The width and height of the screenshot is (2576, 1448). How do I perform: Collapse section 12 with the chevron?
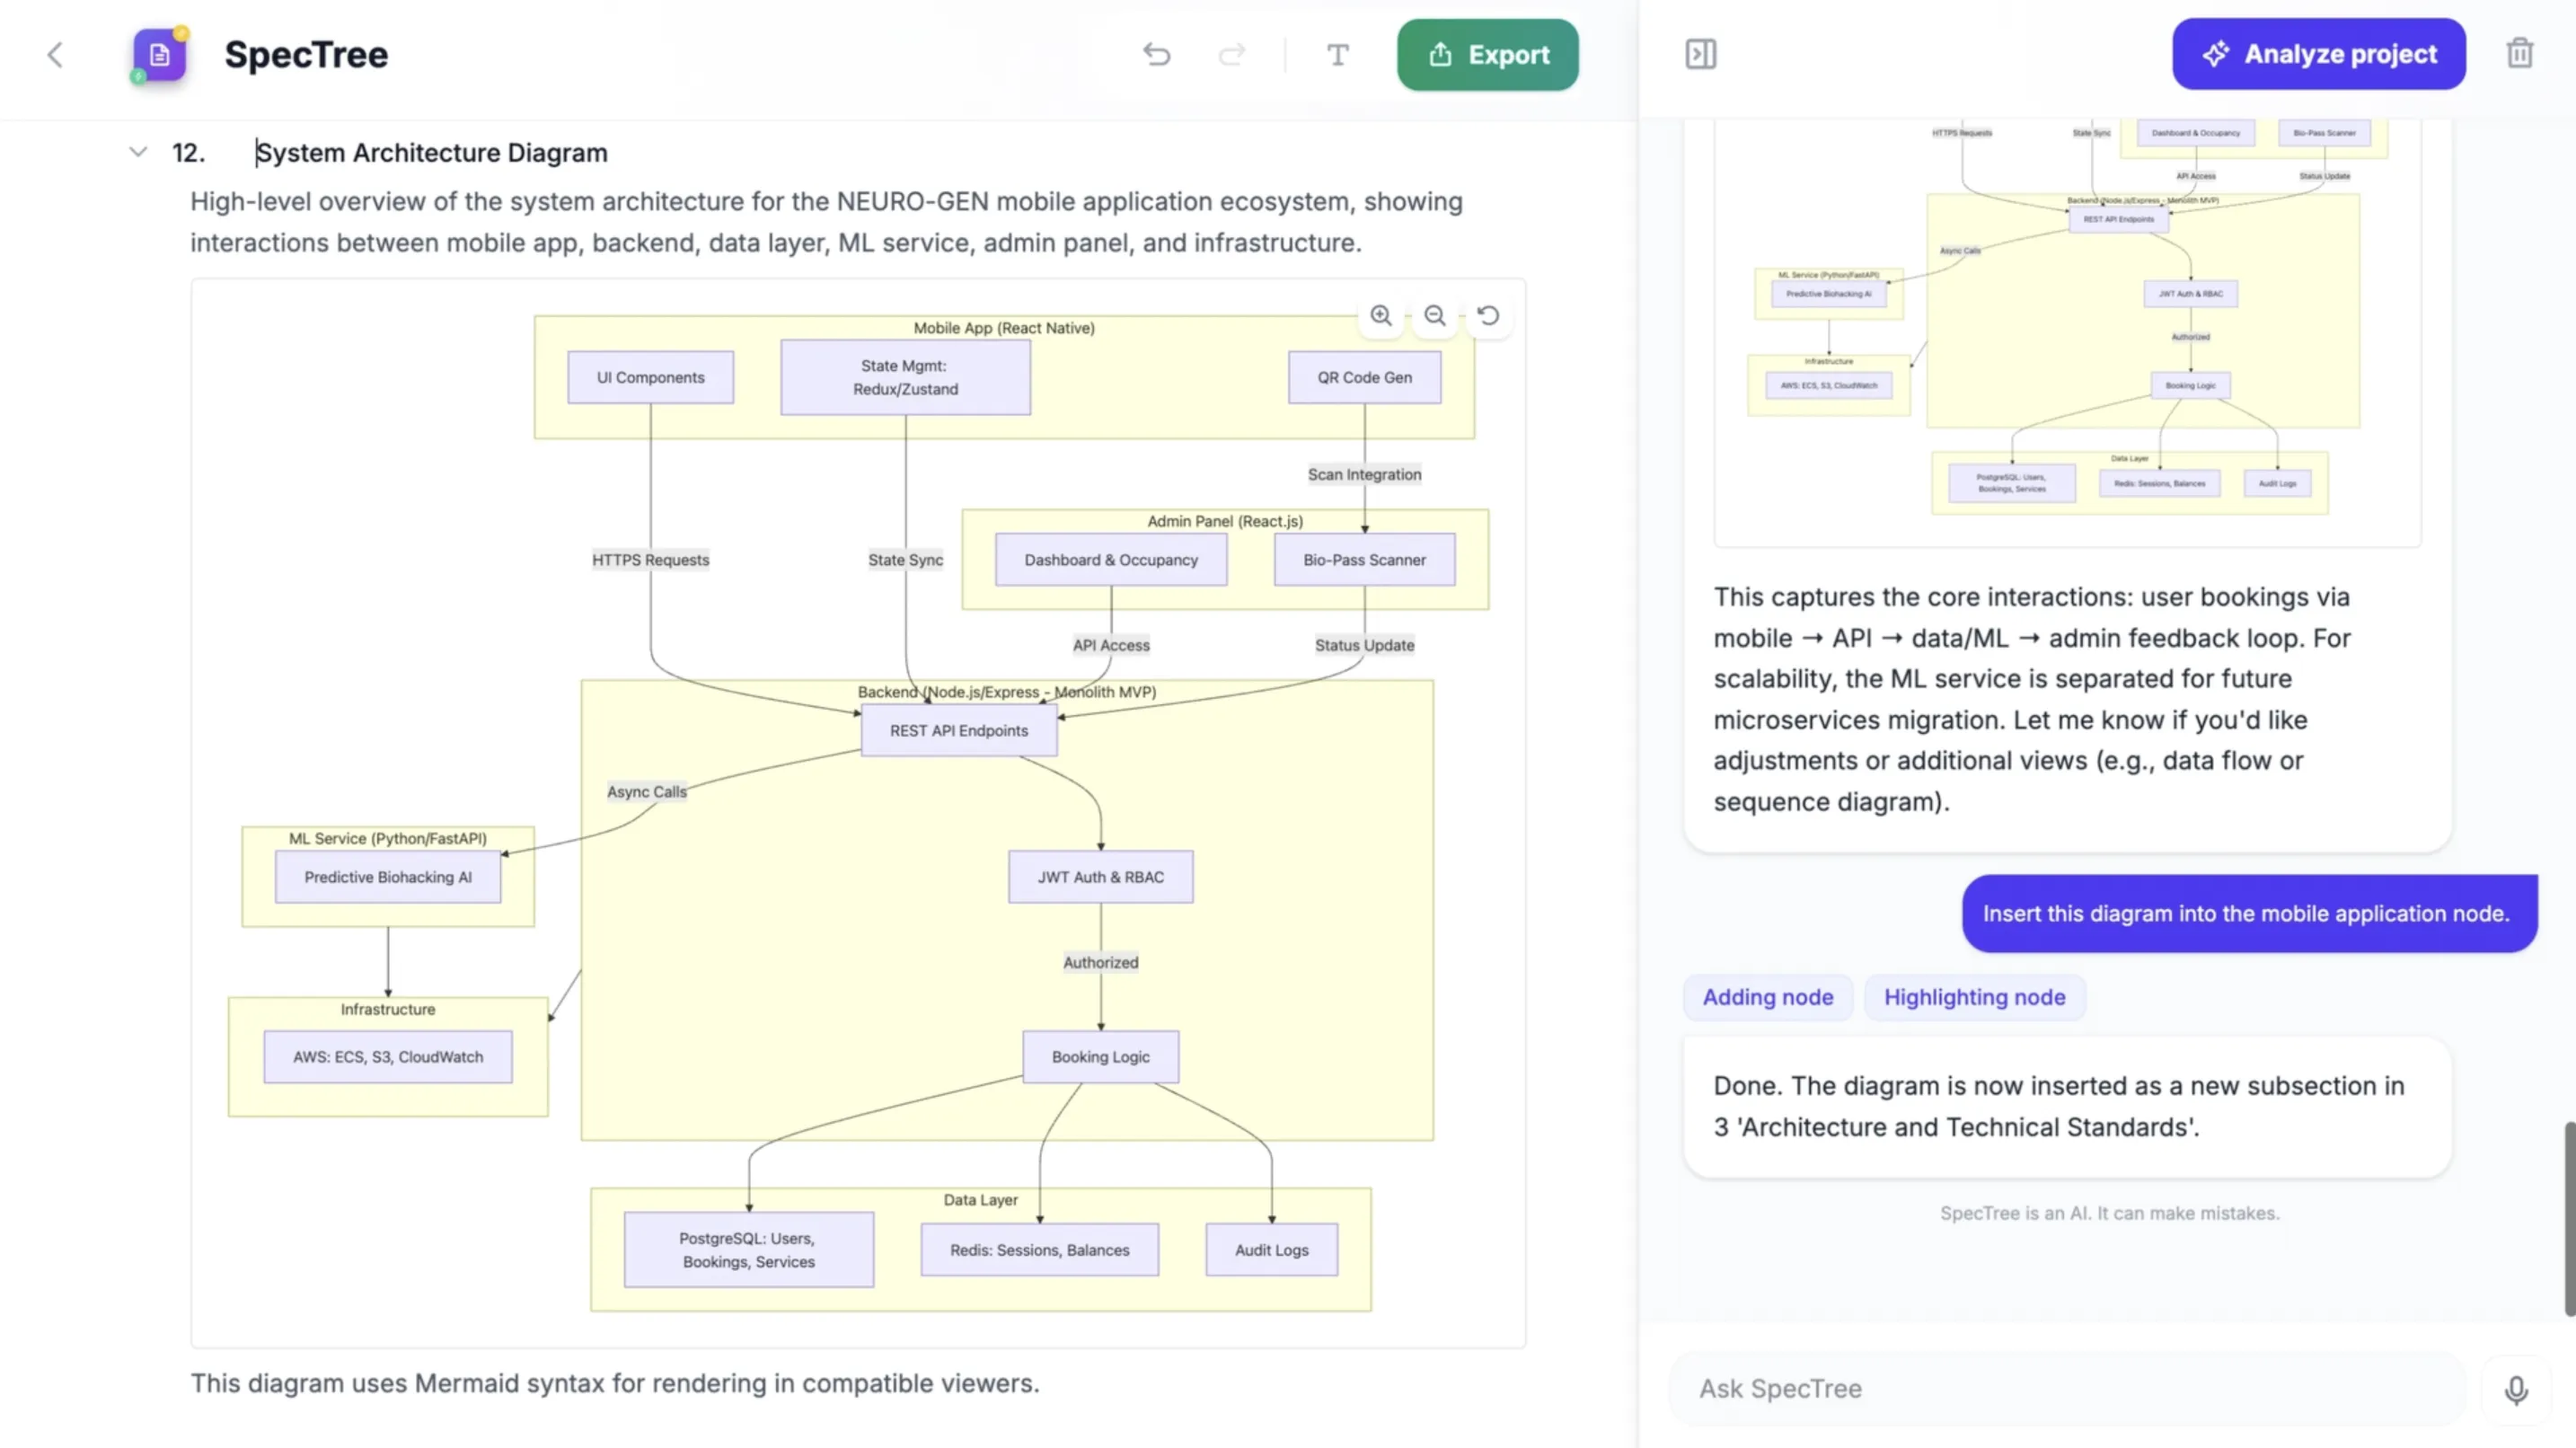point(138,152)
